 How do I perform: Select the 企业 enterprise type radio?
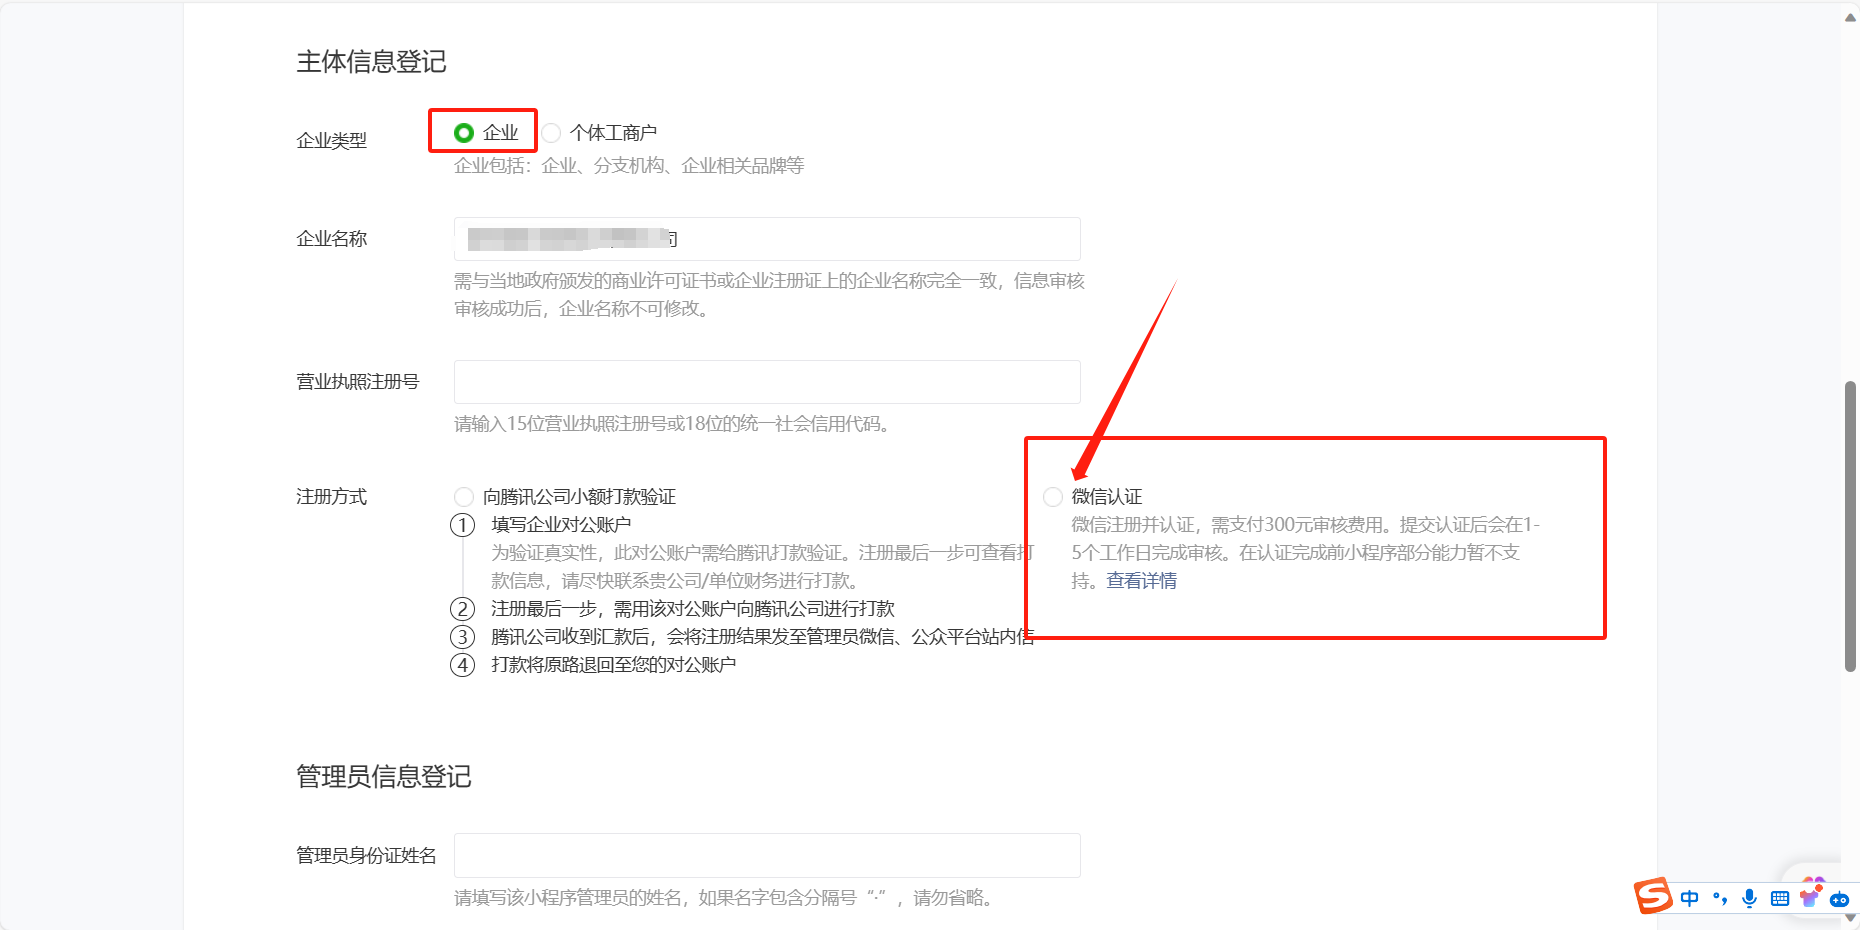463,132
